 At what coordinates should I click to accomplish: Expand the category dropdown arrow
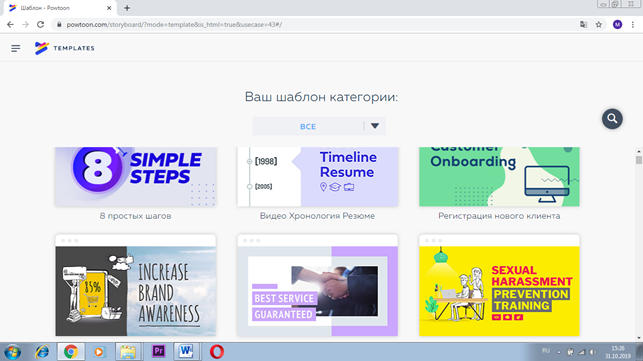pos(375,126)
